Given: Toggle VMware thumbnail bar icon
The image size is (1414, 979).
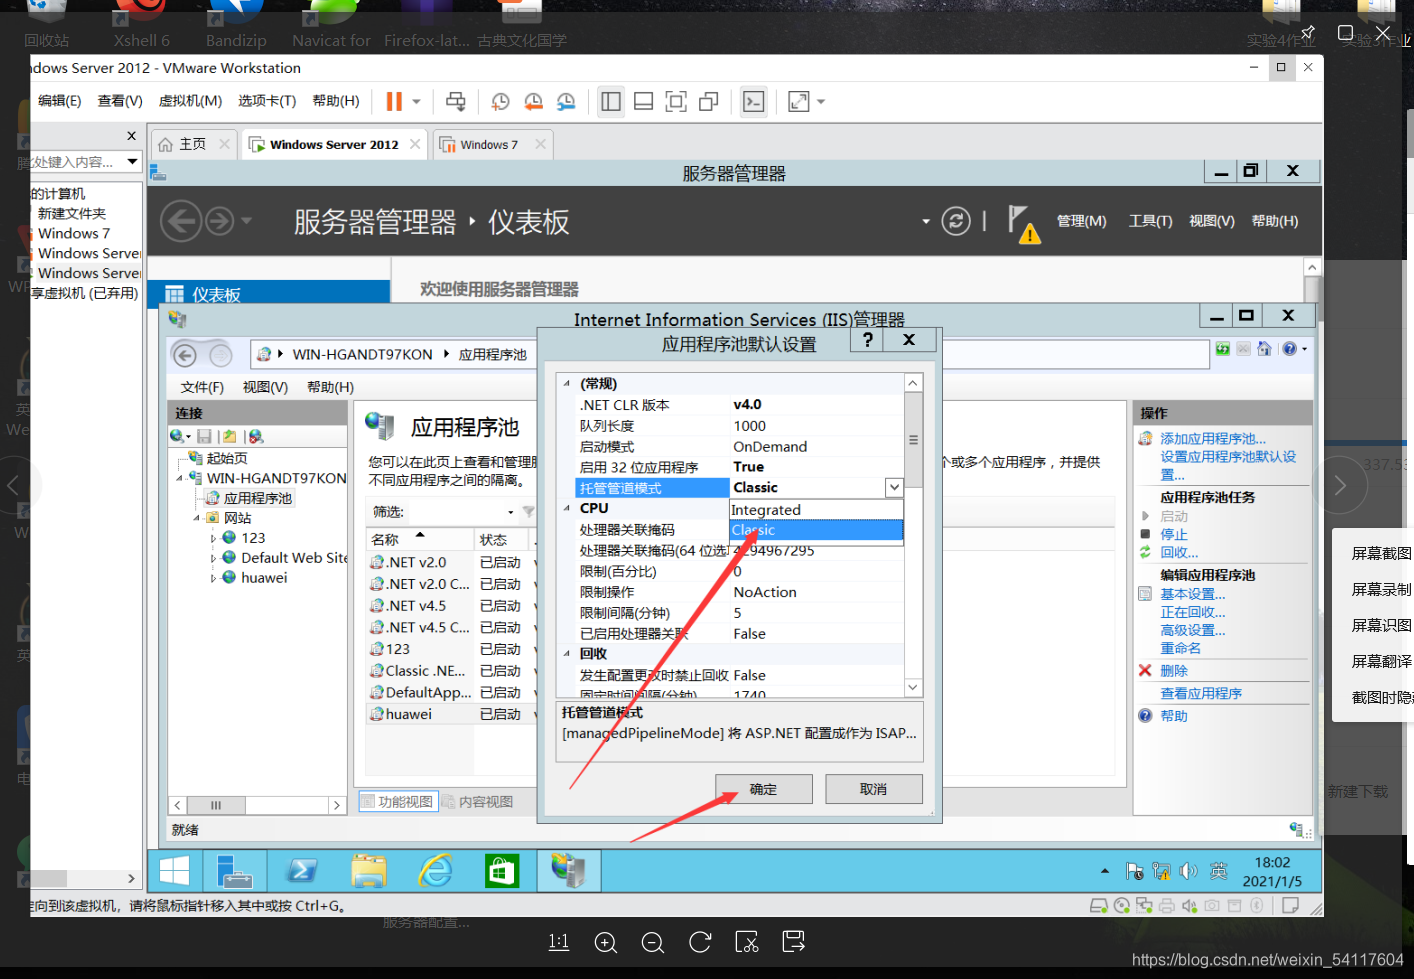Looking at the screenshot, I should (644, 102).
